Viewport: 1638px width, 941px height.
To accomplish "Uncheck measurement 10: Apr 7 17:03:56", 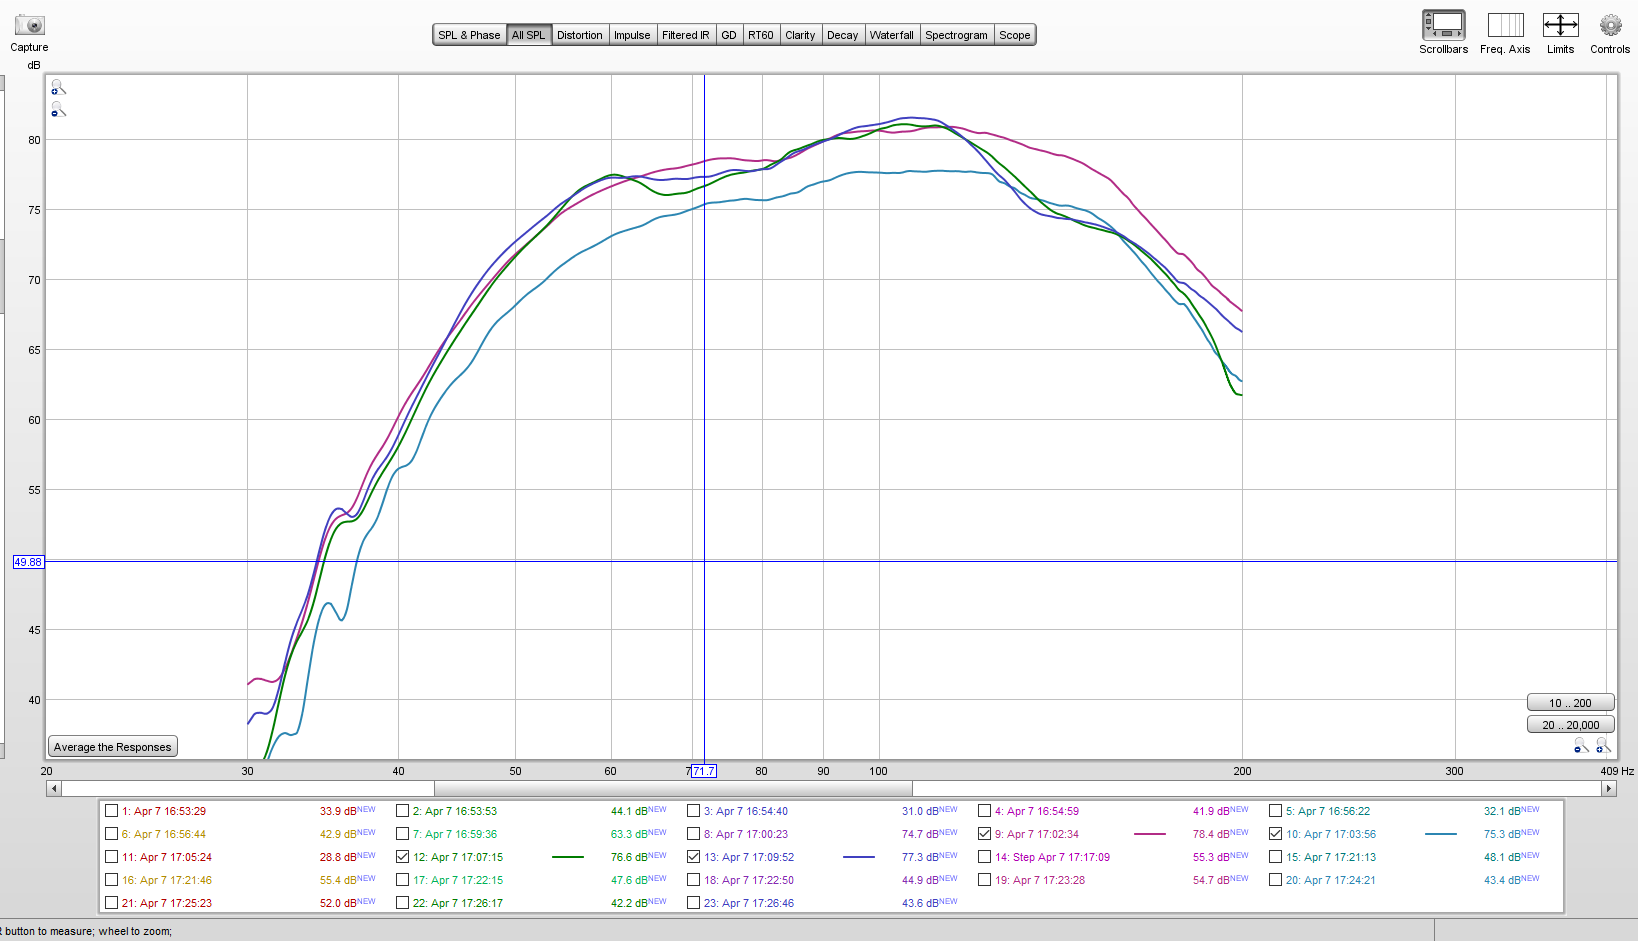I will 1275,834.
